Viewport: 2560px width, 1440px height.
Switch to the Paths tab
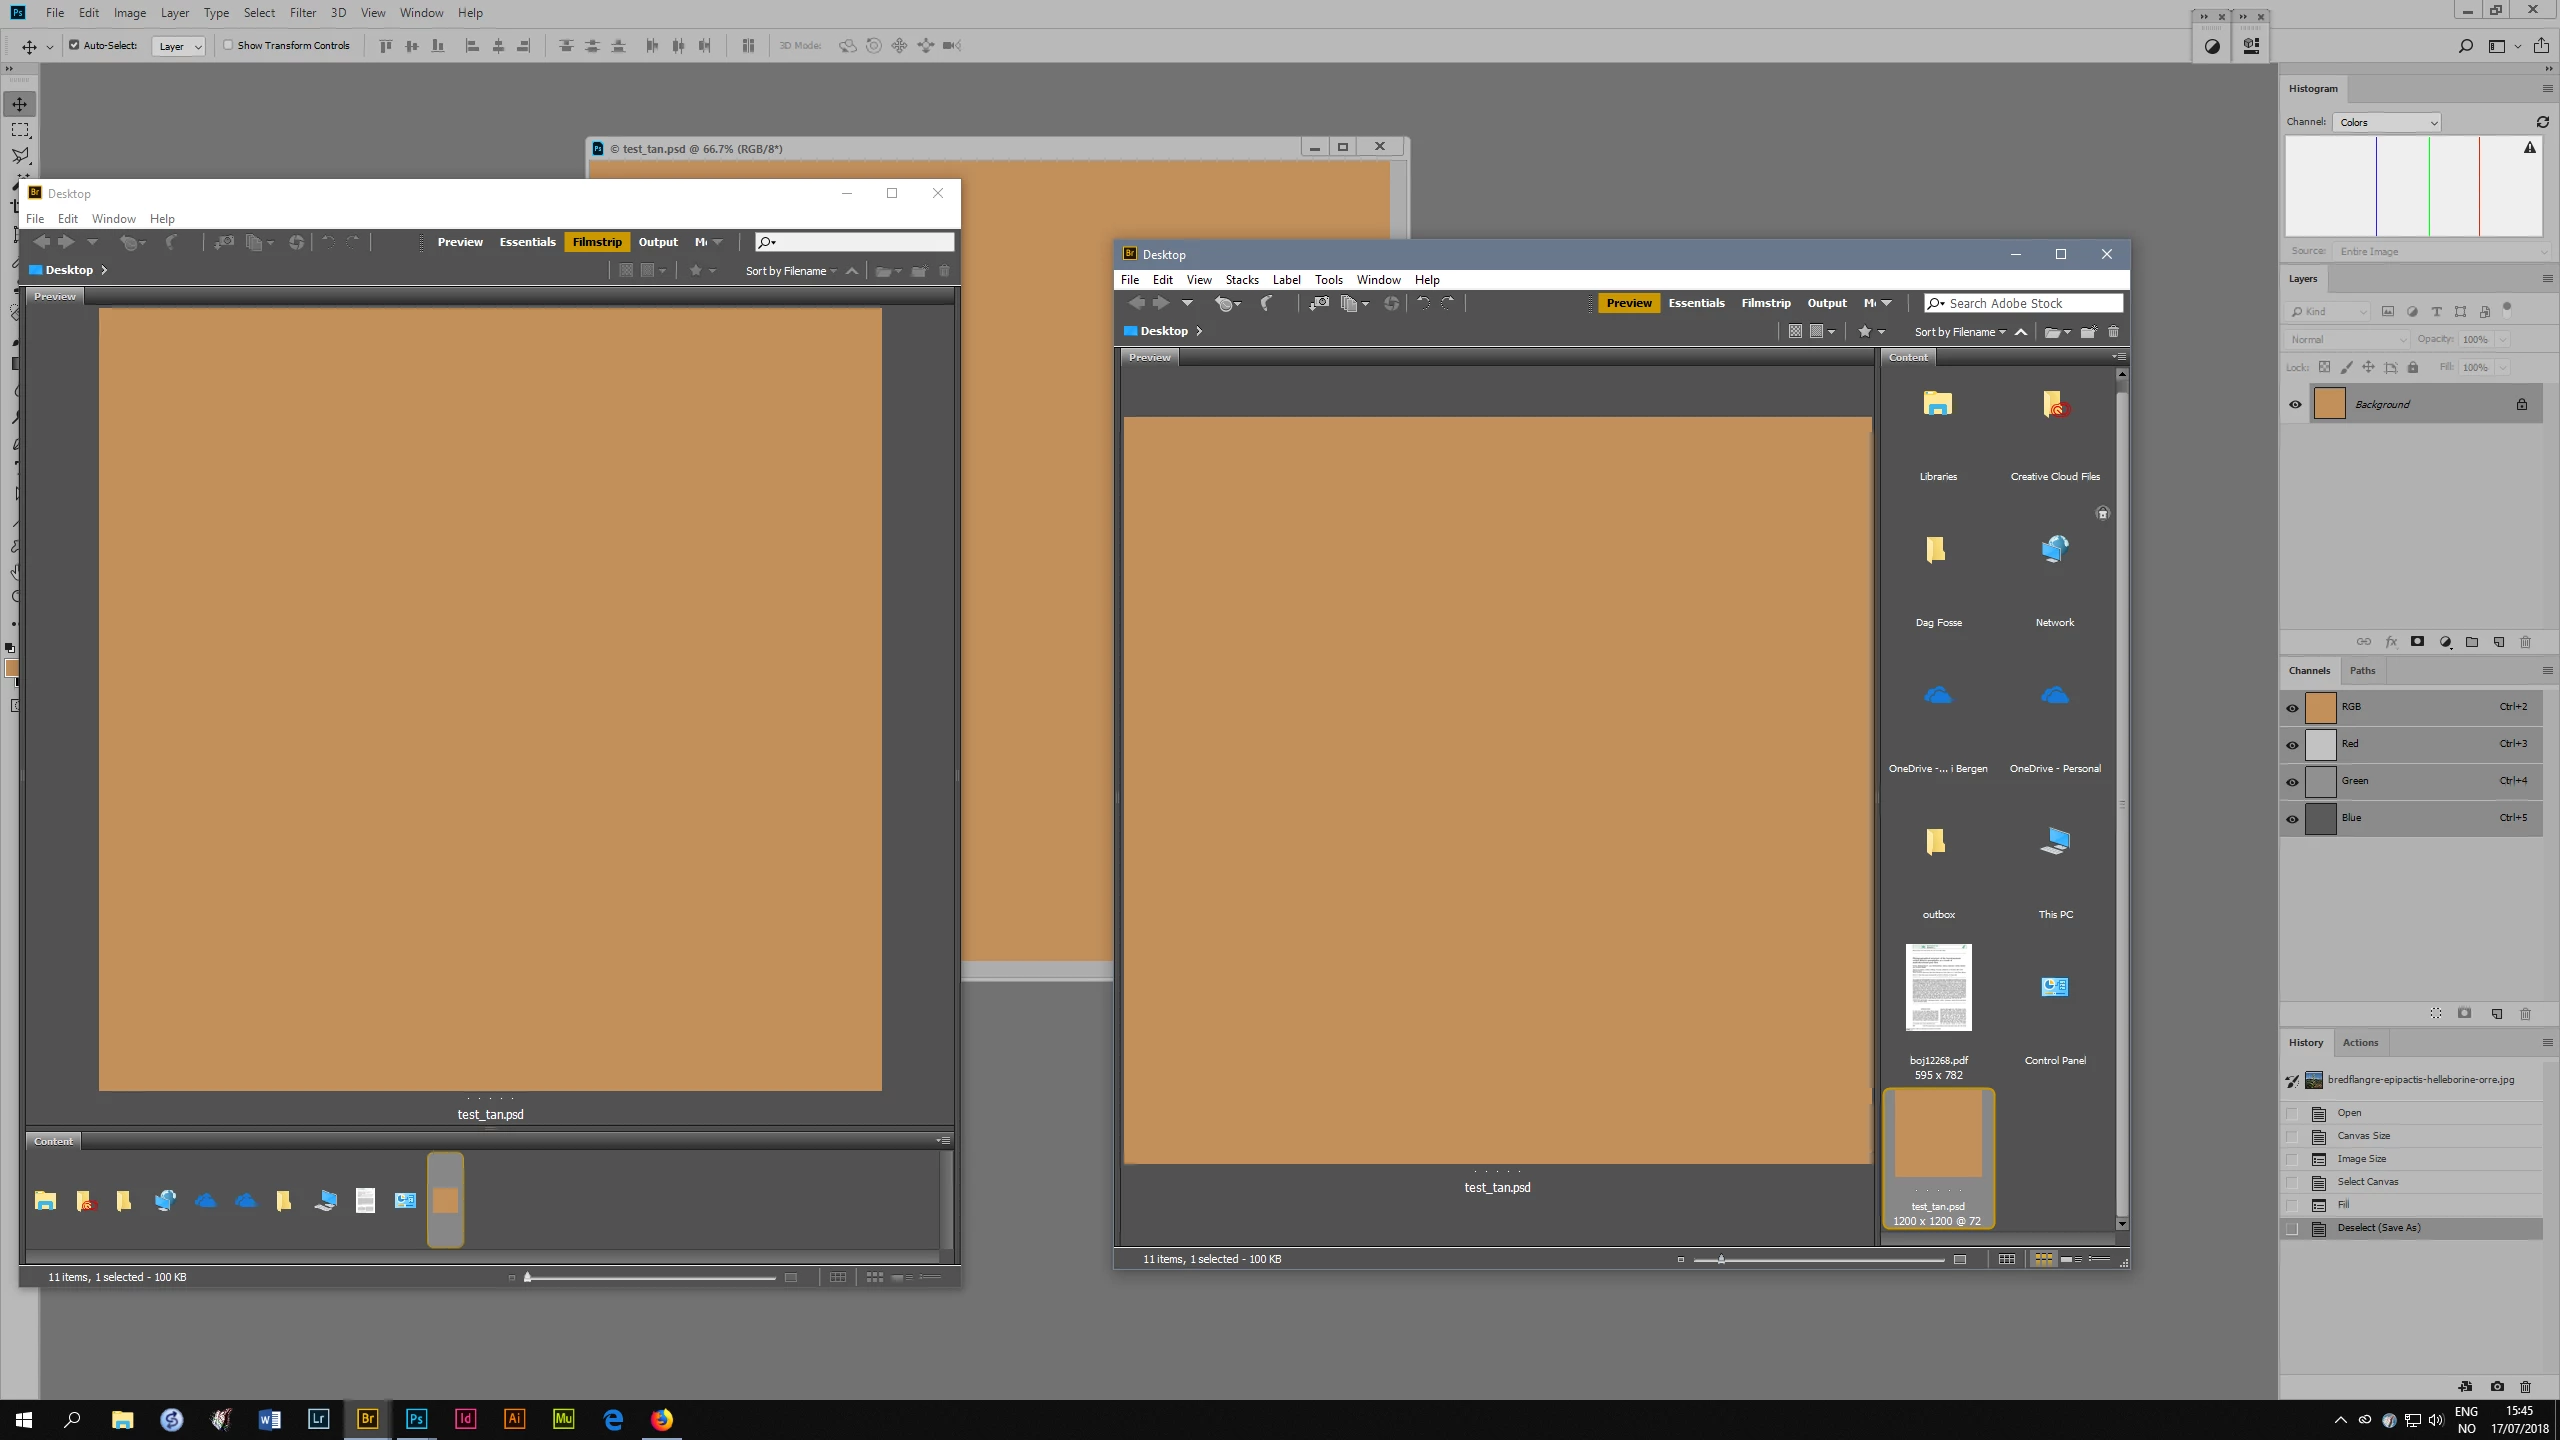[2362, 670]
